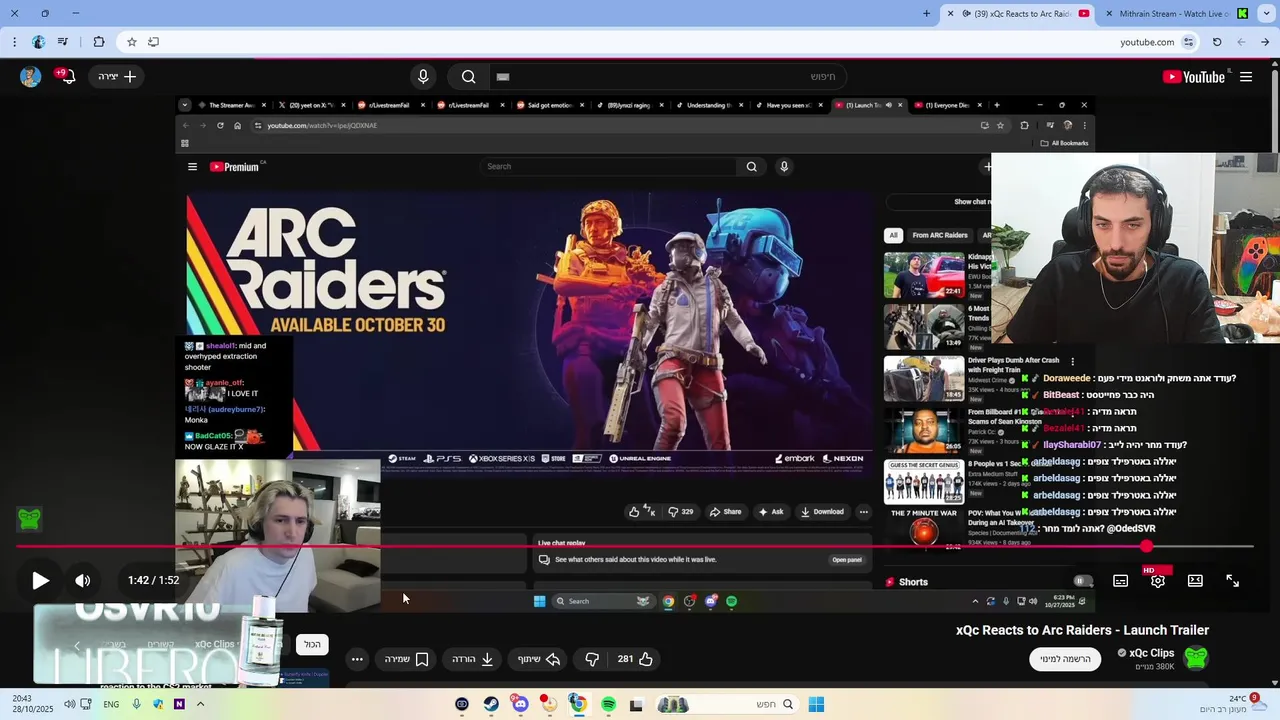
Task: Open the three-dot more actions menu
Action: [x=357, y=659]
